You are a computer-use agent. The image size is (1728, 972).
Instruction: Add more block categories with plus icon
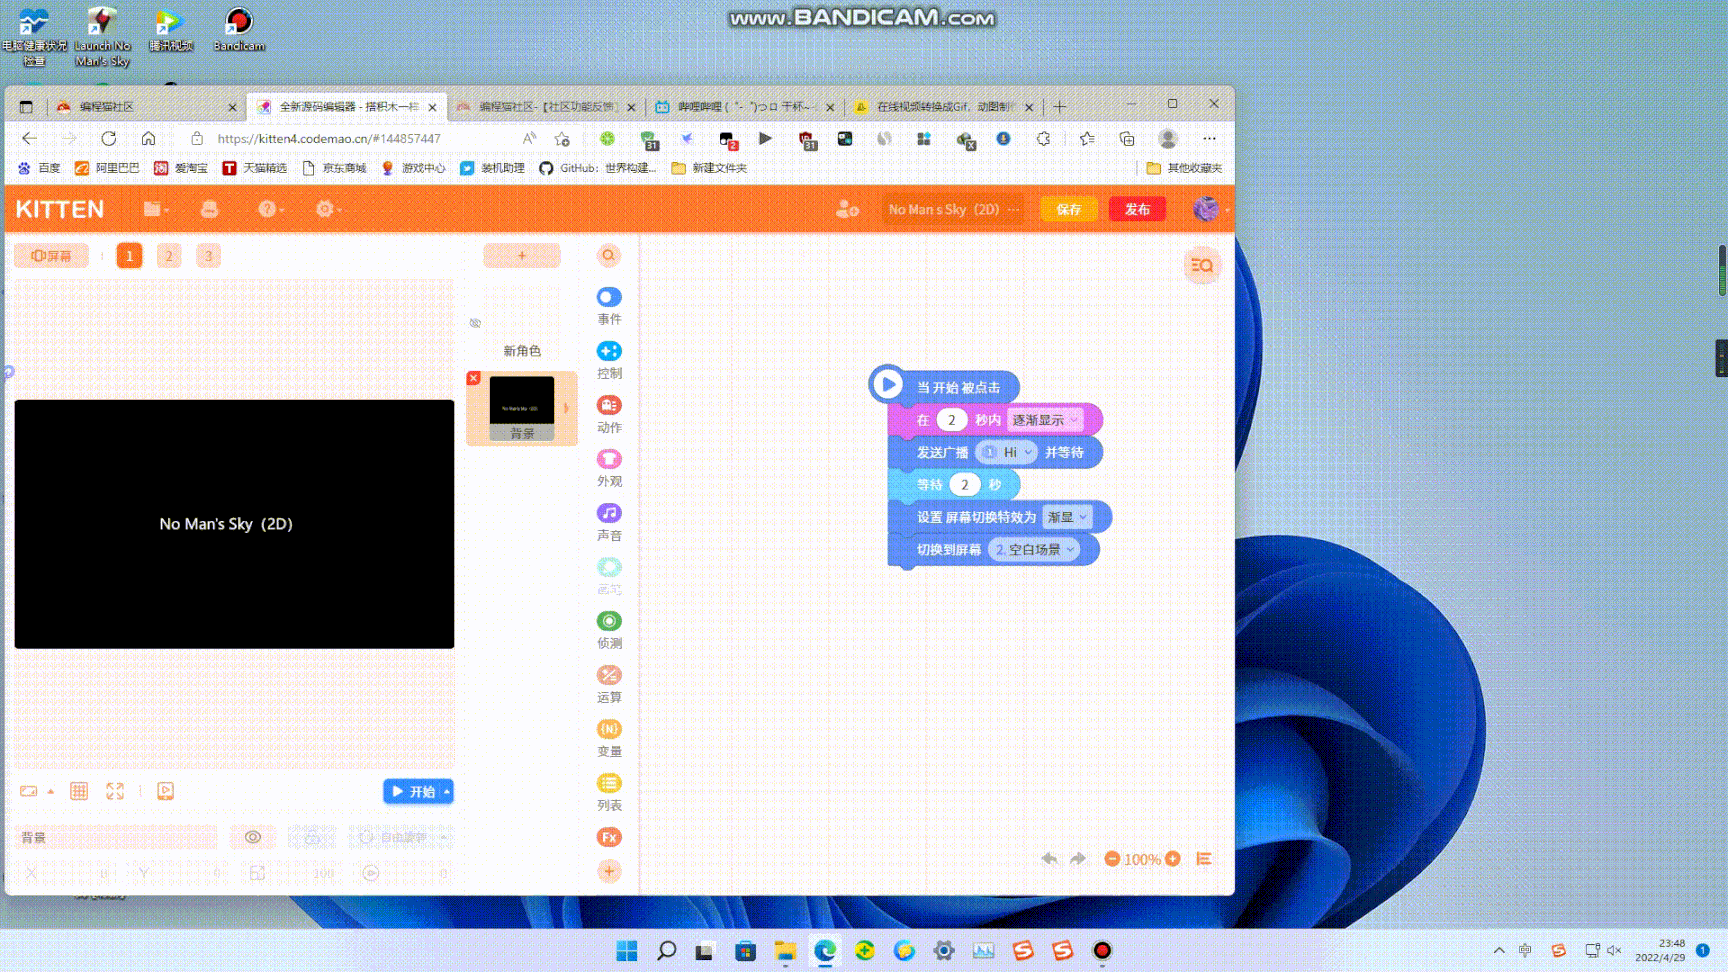point(609,871)
